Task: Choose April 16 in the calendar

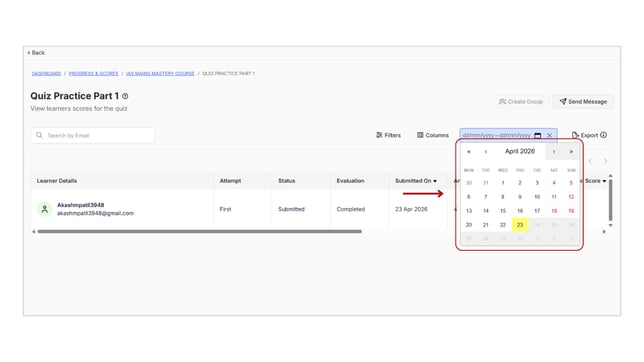Action: 520,211
